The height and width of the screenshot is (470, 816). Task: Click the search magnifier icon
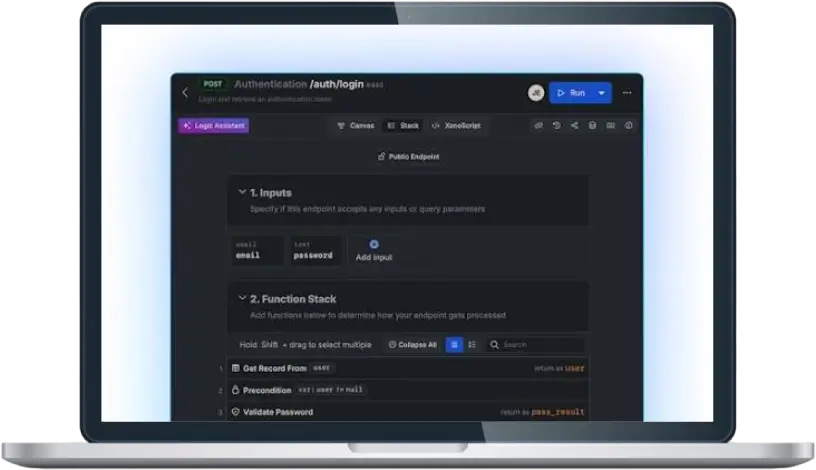(494, 345)
